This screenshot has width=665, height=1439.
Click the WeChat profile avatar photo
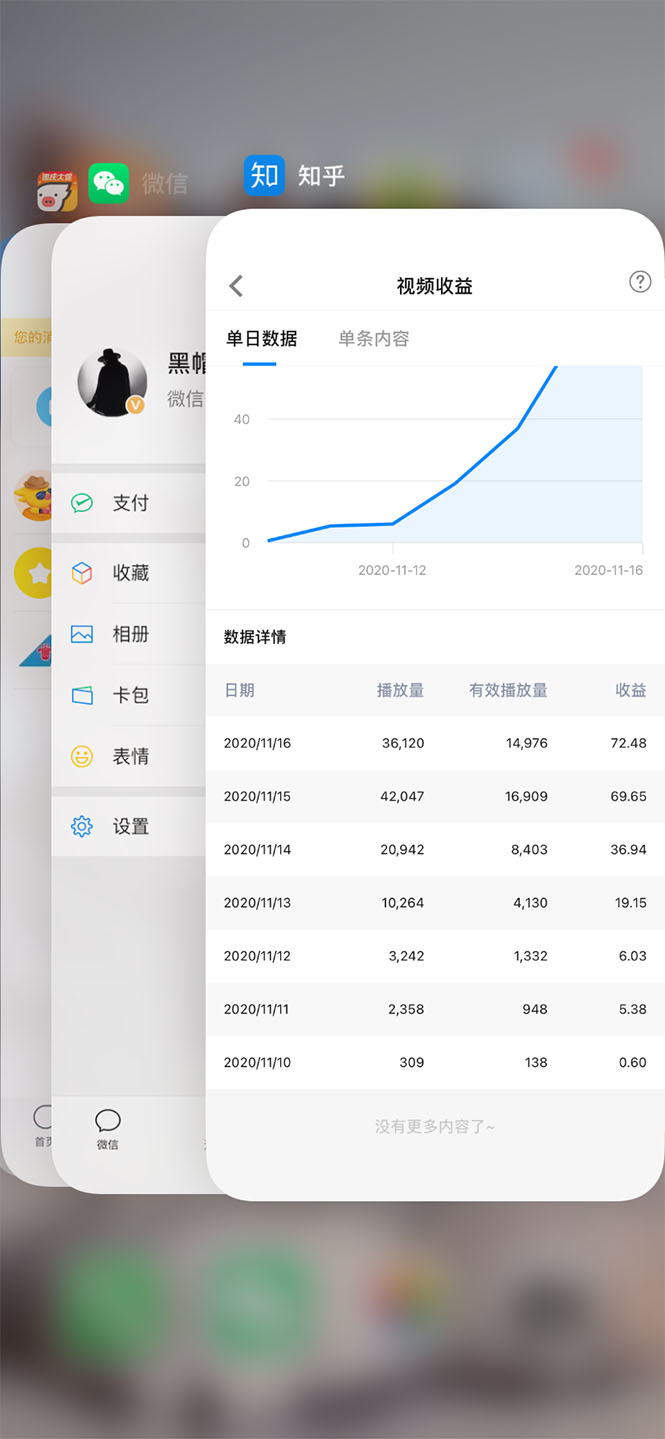click(x=112, y=382)
